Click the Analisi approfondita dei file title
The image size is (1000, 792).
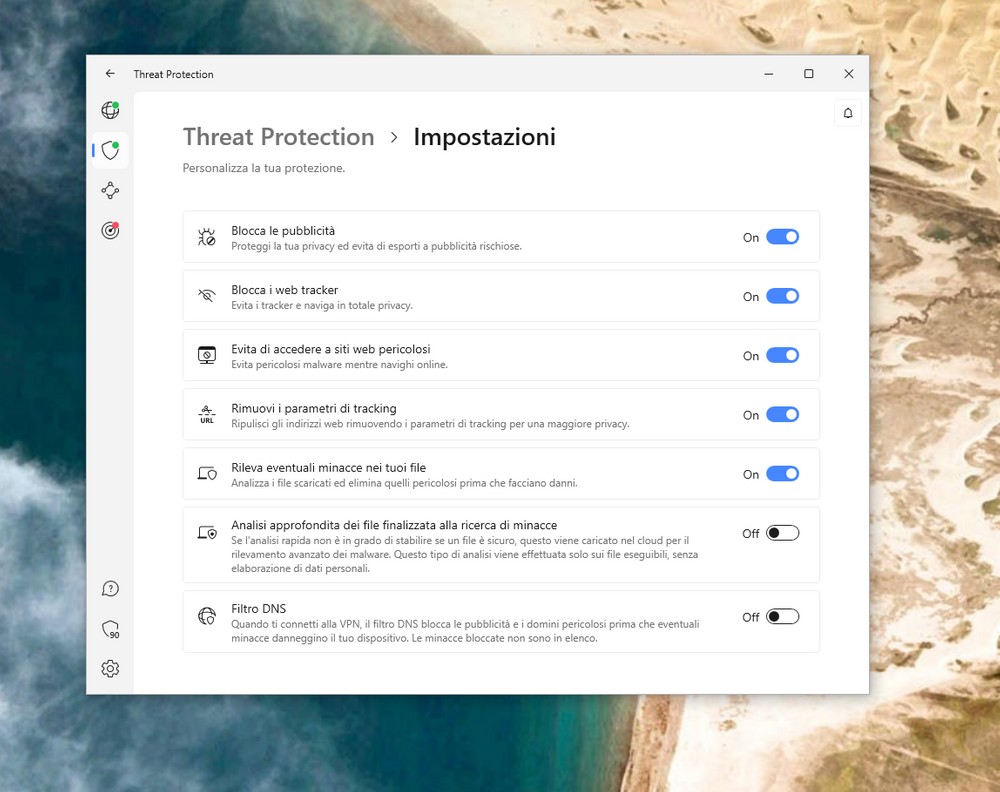point(394,525)
